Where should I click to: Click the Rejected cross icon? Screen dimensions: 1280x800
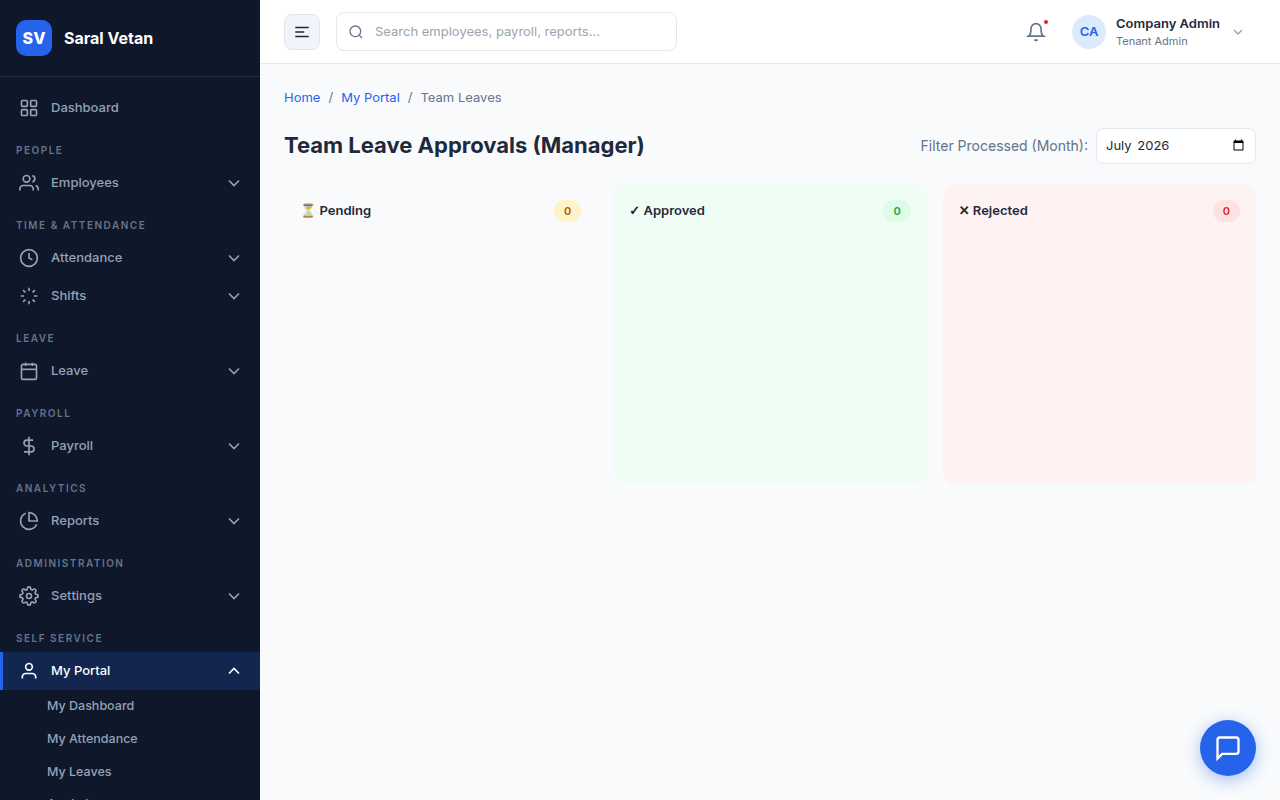pos(964,211)
